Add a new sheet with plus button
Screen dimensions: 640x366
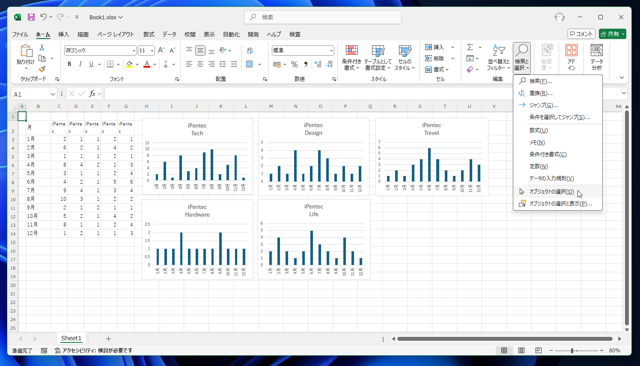point(108,339)
